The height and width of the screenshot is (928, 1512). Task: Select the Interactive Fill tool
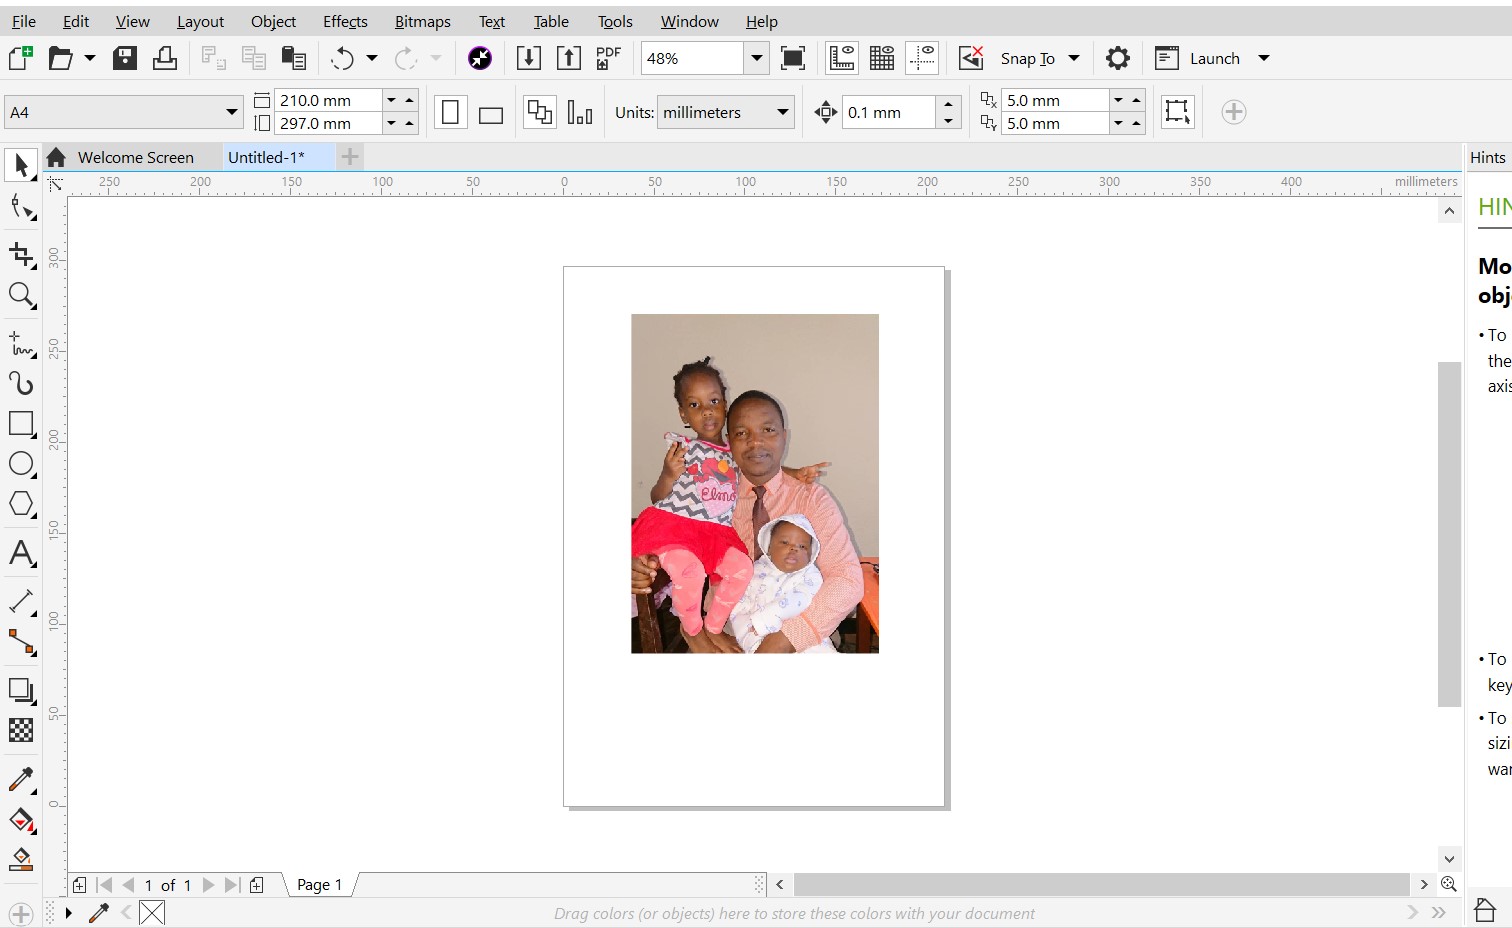pyautogui.click(x=21, y=819)
